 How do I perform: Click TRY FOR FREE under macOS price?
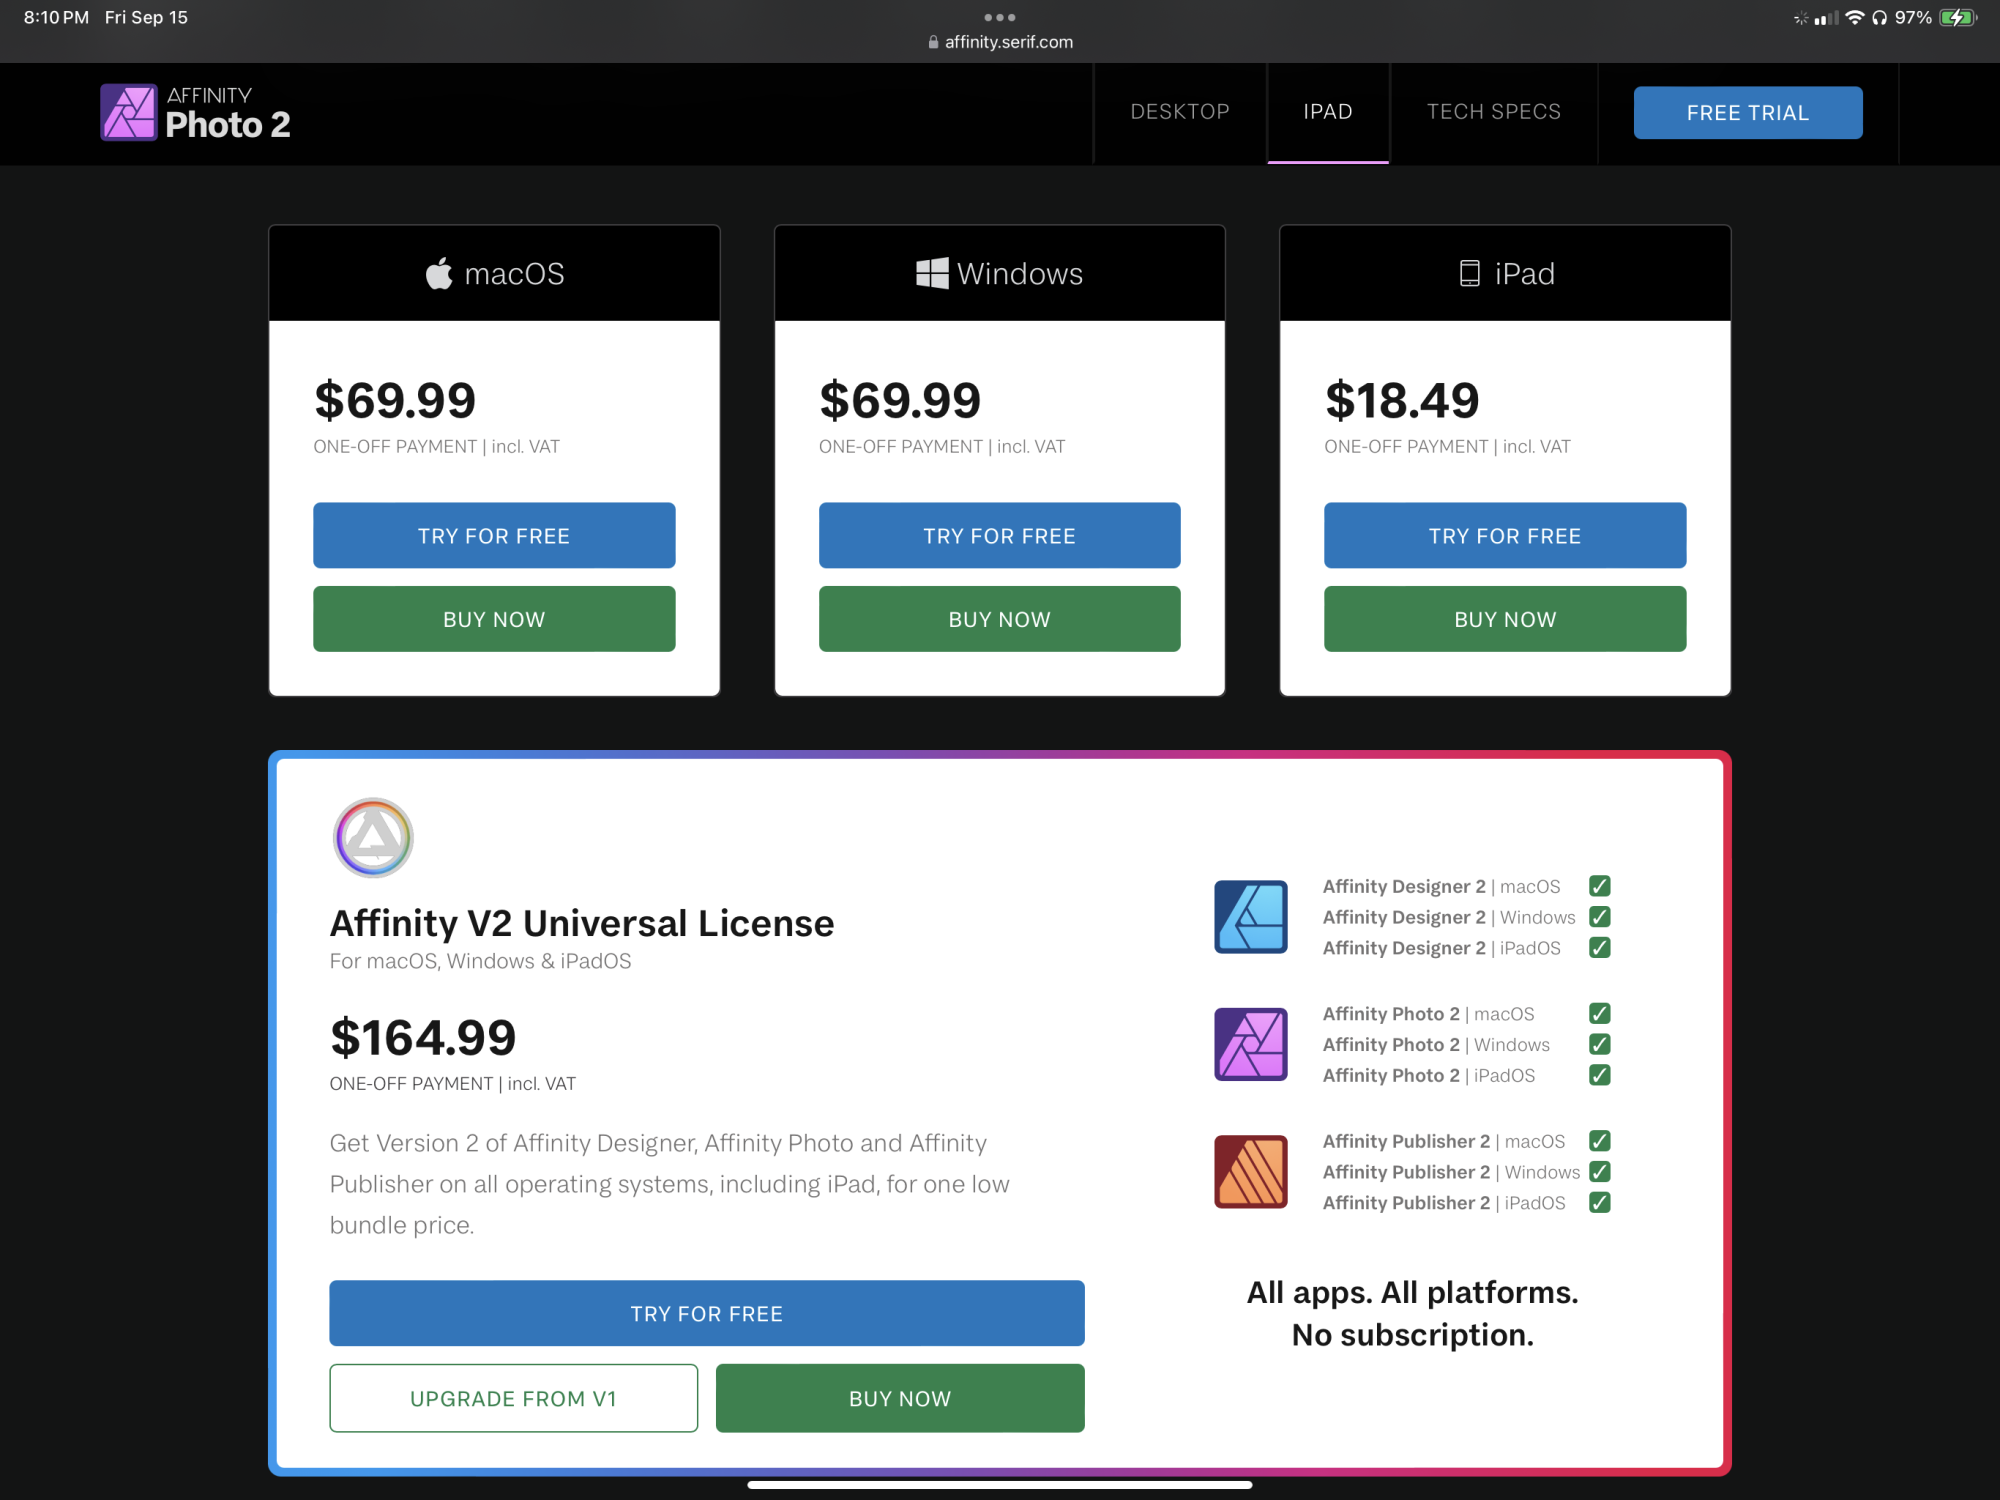click(x=494, y=536)
